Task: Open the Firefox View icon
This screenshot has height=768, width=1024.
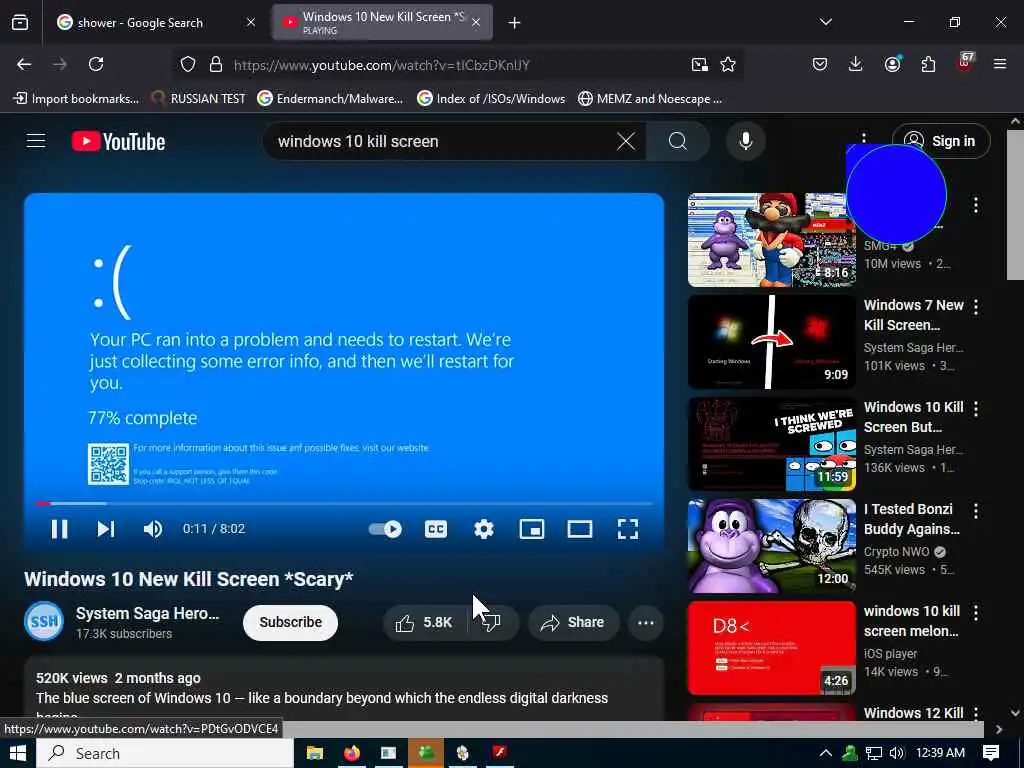Action: [20, 22]
